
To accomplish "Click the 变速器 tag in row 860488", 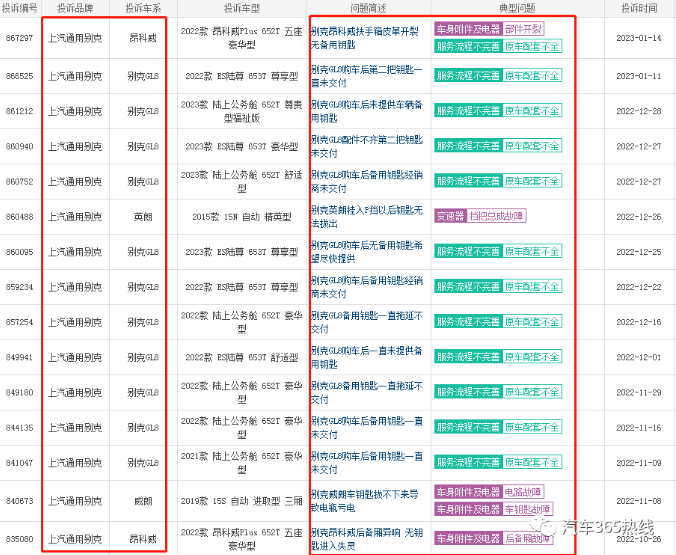I will pyautogui.click(x=451, y=216).
